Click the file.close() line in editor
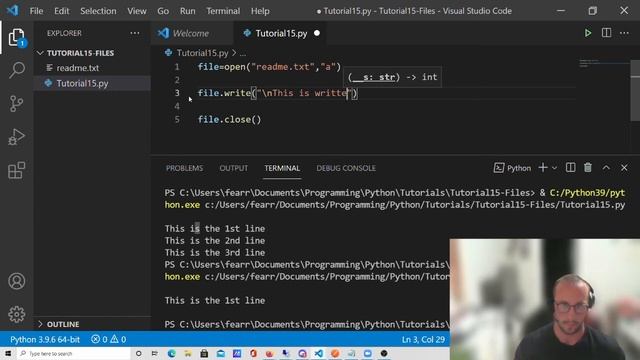Image resolution: width=640 pixels, height=360 pixels. [x=229, y=120]
